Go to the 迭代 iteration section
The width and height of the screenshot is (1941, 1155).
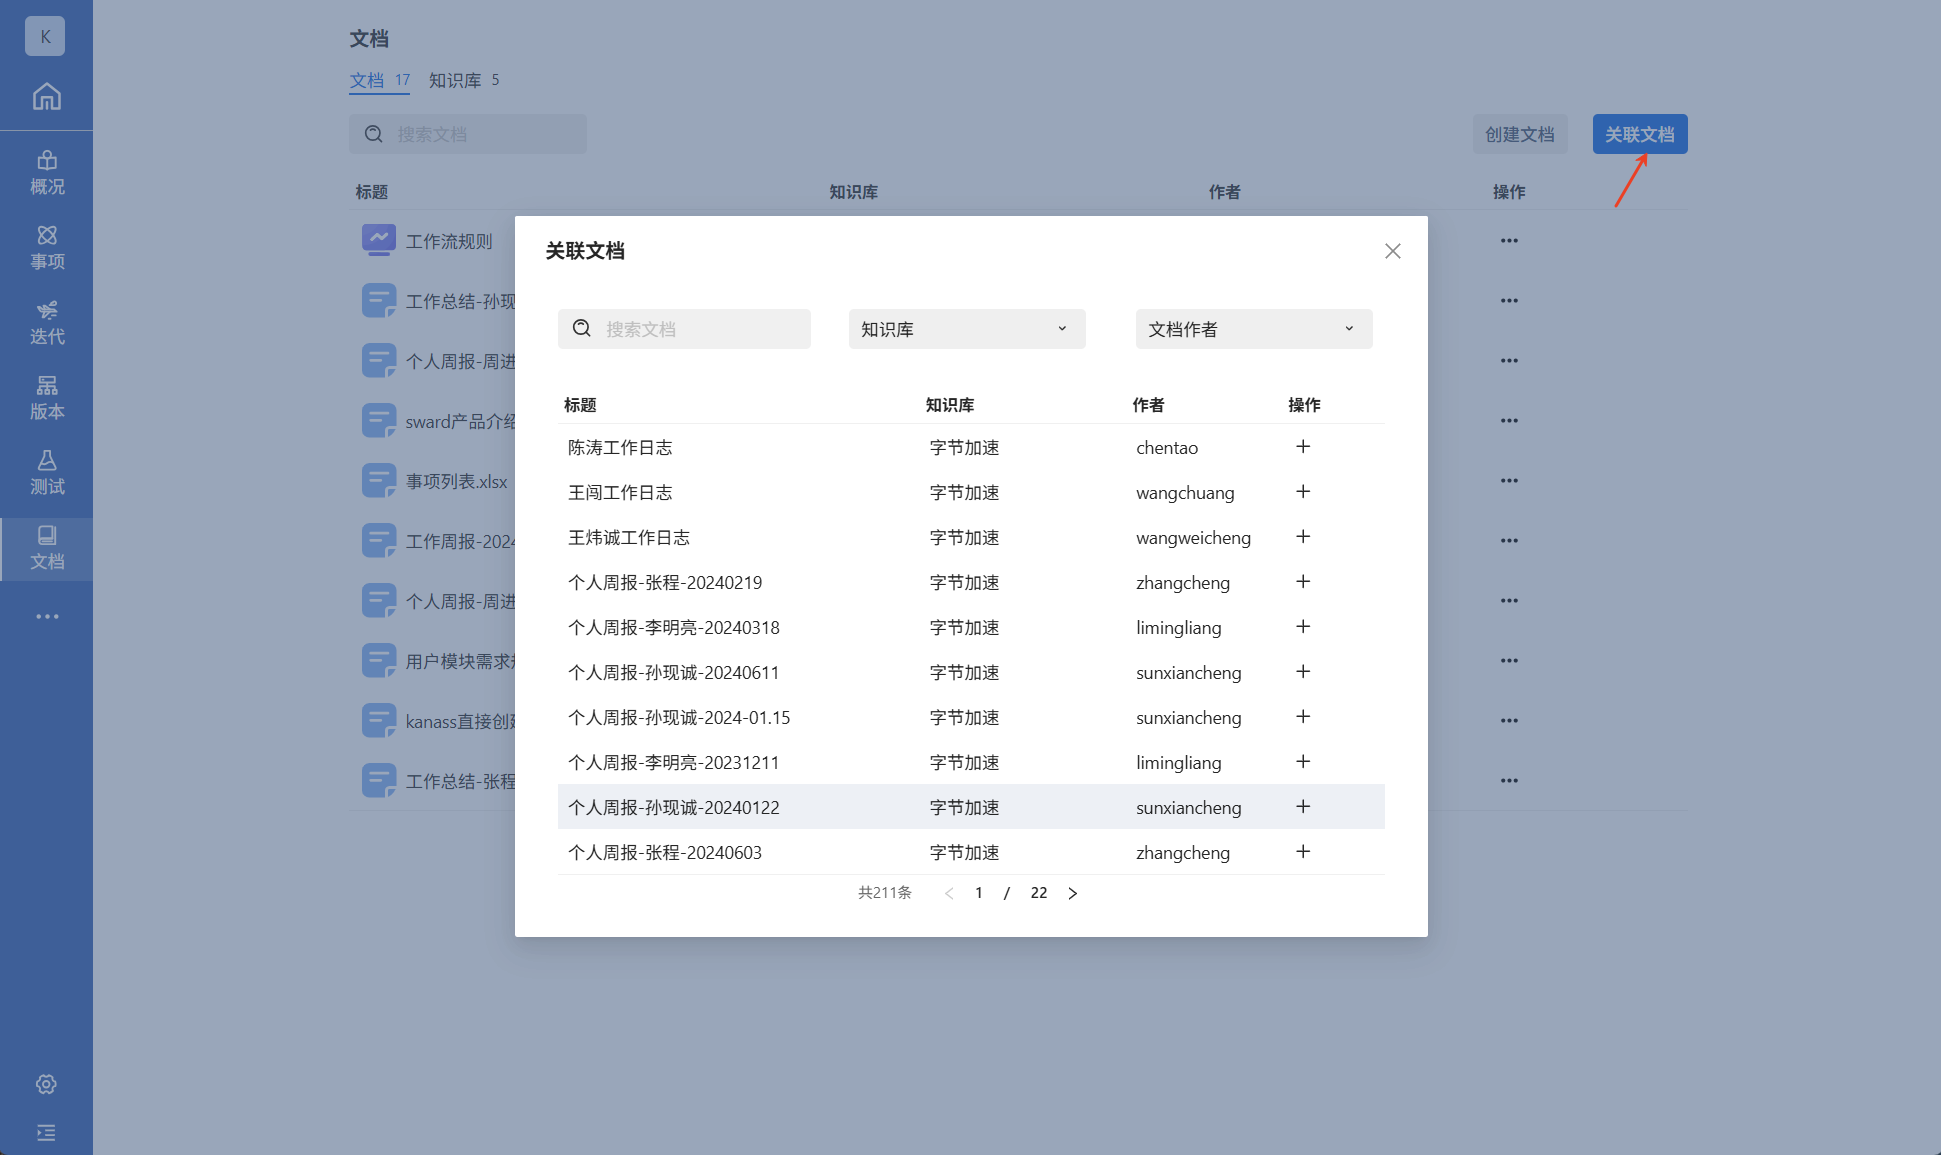[x=46, y=322]
